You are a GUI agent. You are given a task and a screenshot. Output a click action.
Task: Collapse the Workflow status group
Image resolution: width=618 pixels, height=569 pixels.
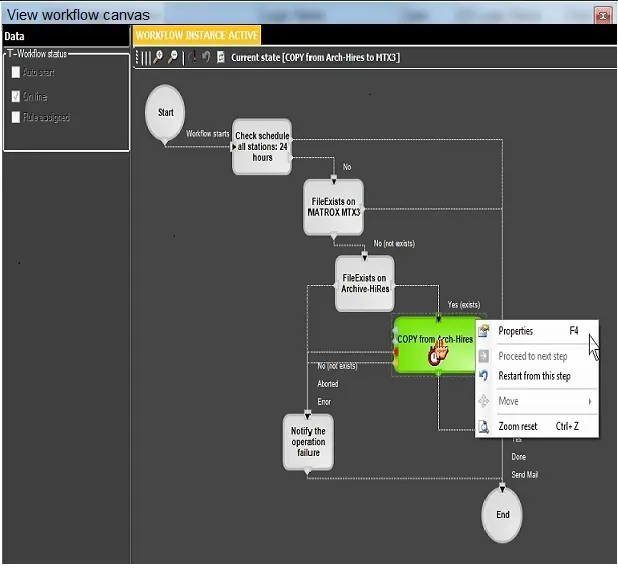coord(8,54)
